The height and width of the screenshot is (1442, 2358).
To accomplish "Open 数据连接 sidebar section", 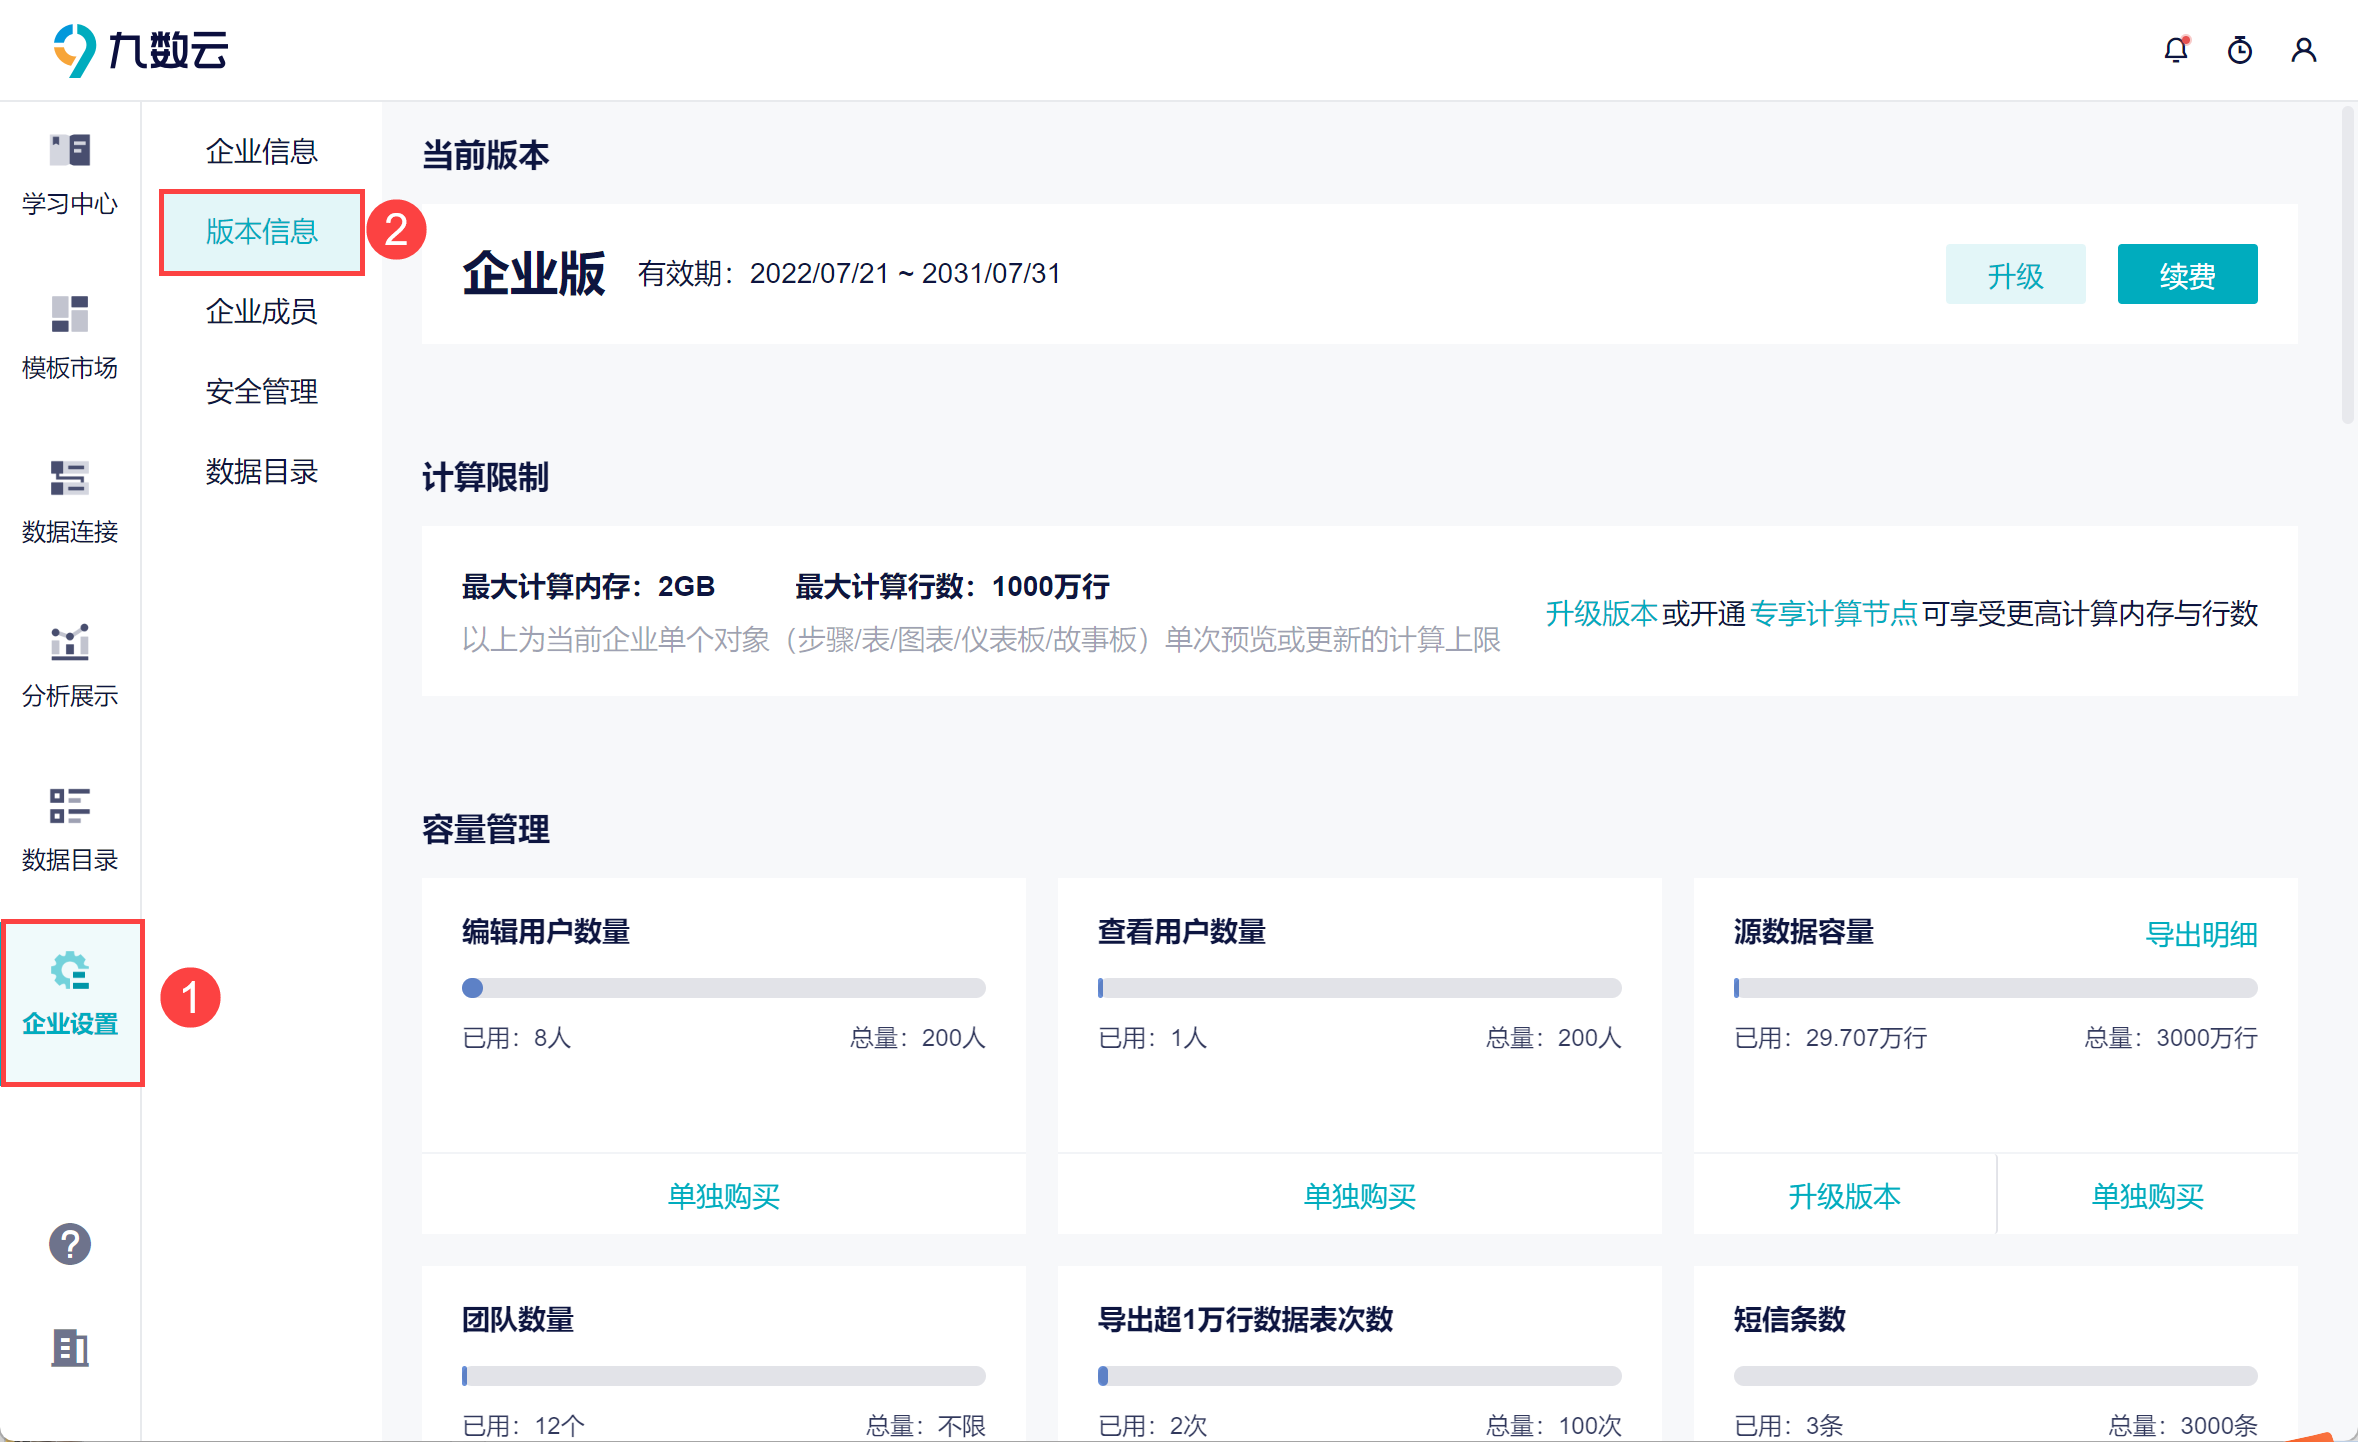I will [x=70, y=503].
